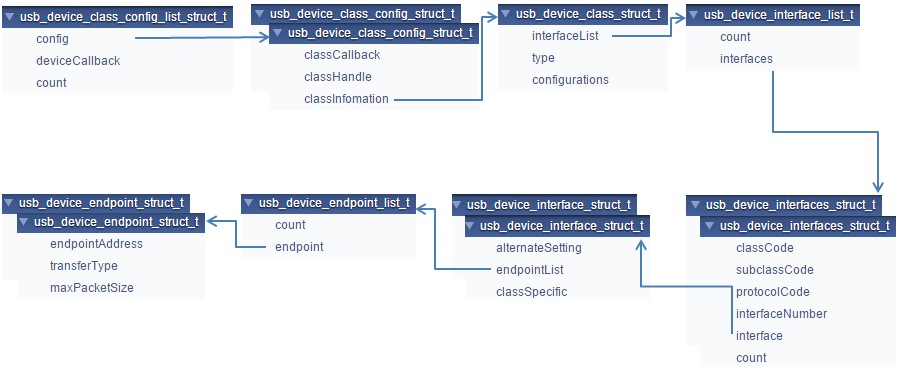
Task: Click the configurations member
Action: click(x=570, y=80)
